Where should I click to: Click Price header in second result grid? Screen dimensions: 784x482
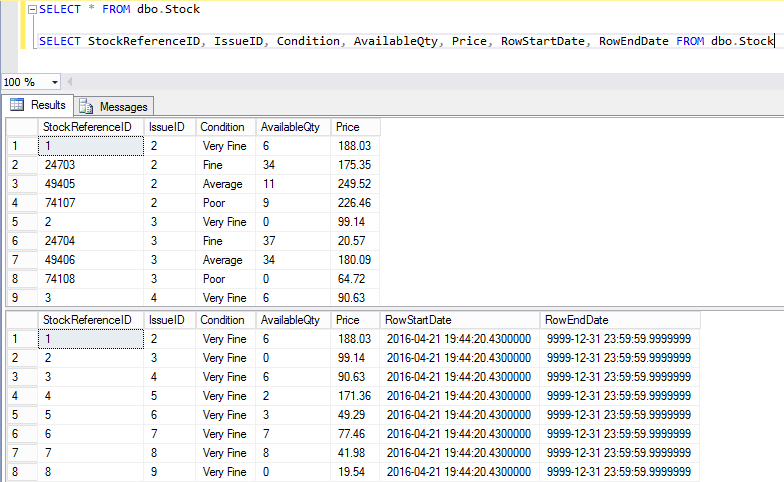coord(356,320)
